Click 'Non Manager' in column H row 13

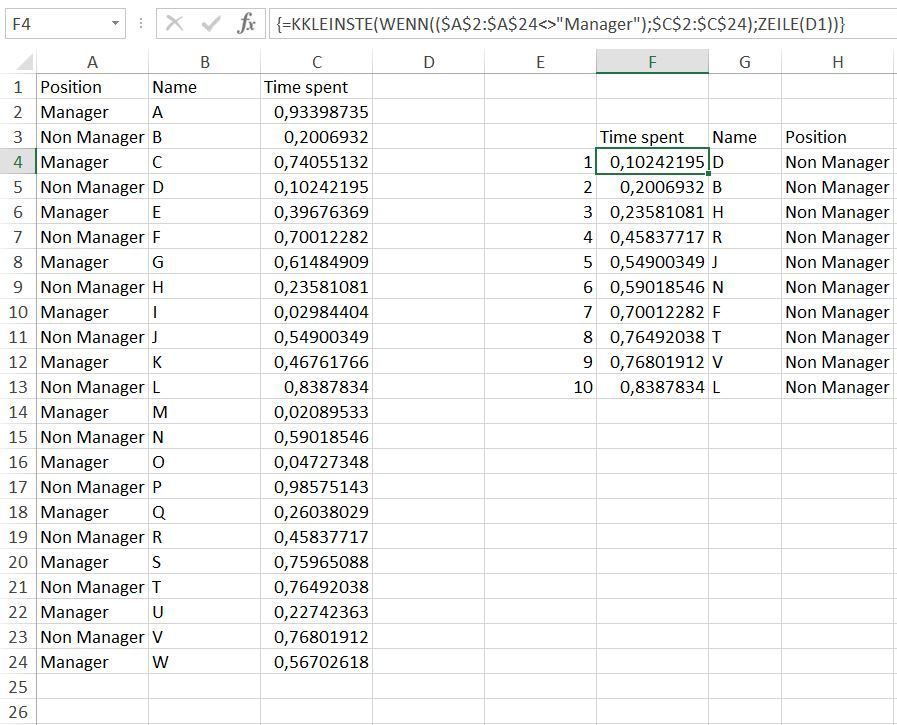pos(838,387)
